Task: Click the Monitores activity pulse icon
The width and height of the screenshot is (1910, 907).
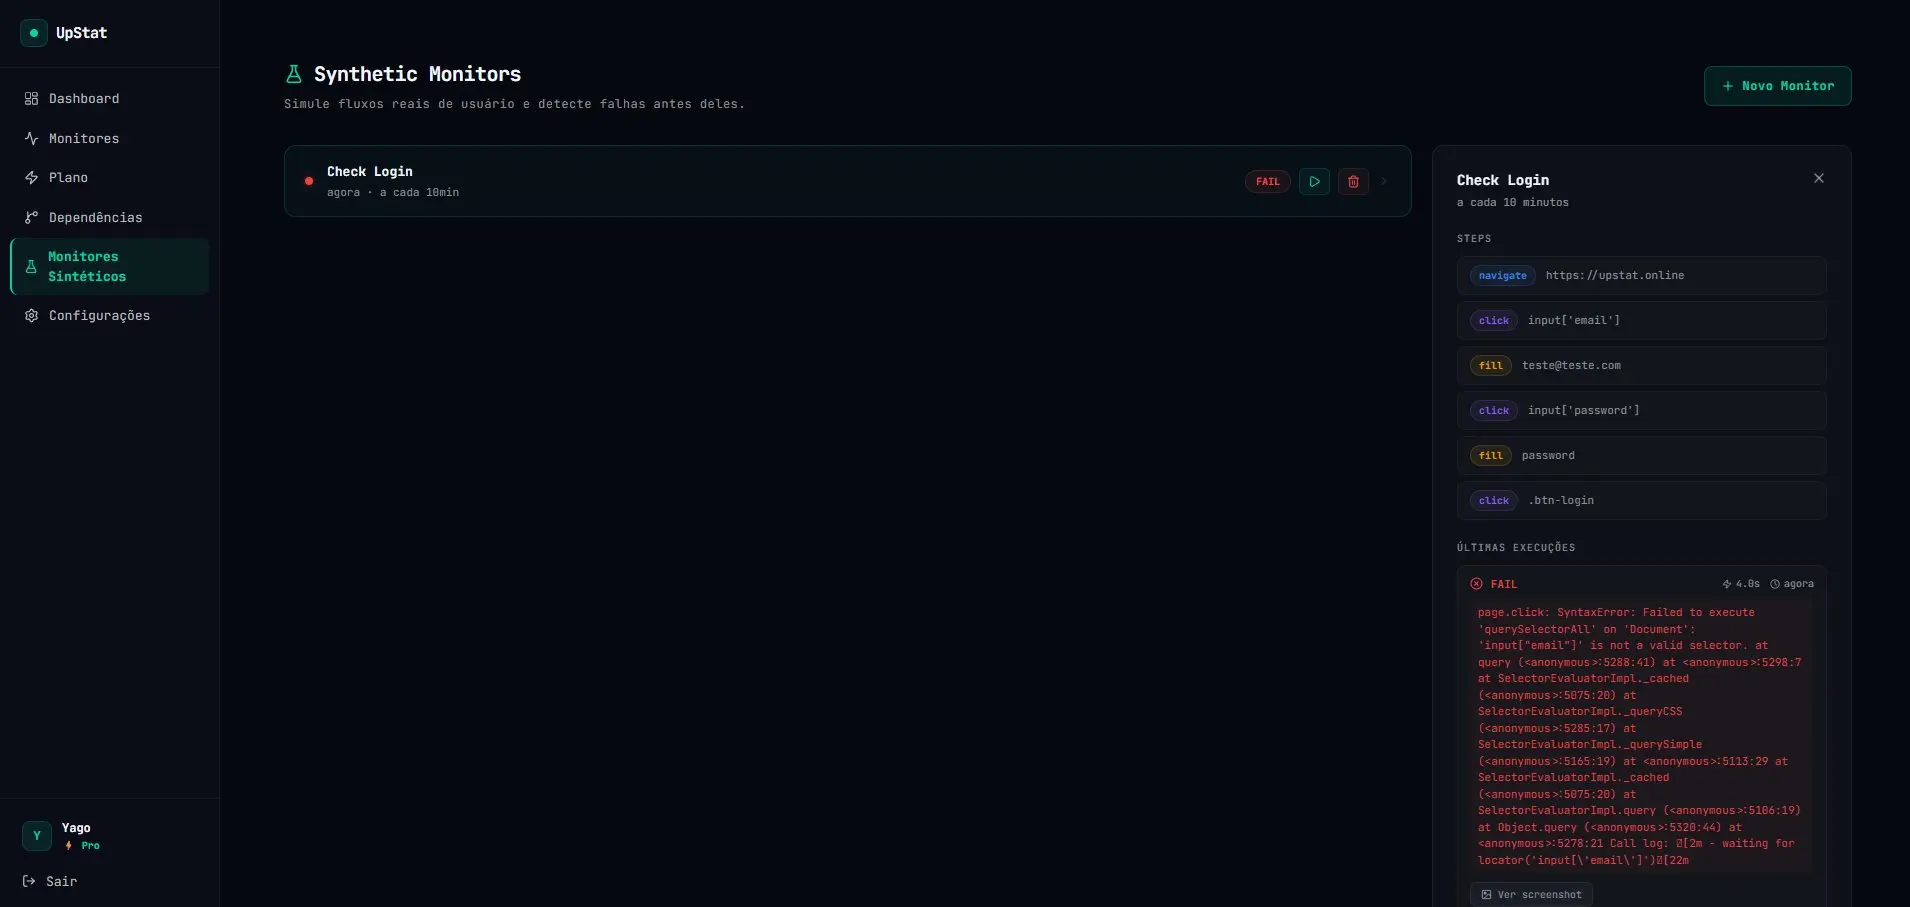Action: 31,138
